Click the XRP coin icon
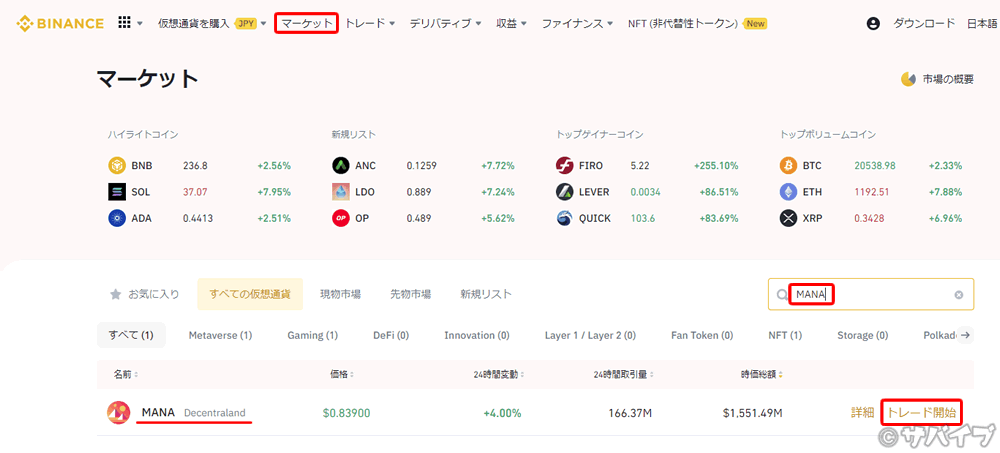The height and width of the screenshot is (453, 1000). coord(789,218)
